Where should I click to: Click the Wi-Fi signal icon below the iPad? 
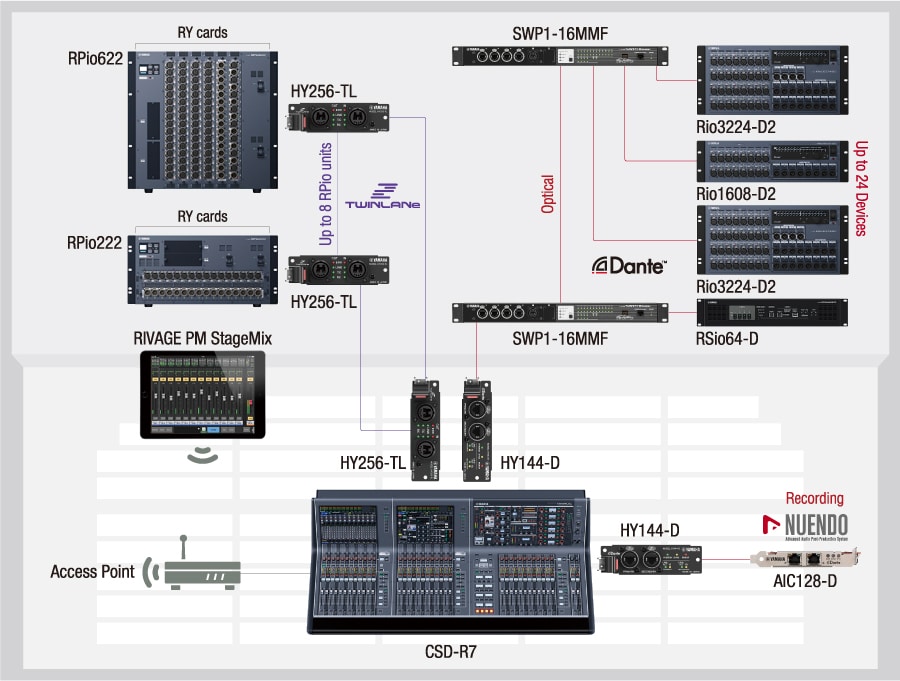[203, 453]
